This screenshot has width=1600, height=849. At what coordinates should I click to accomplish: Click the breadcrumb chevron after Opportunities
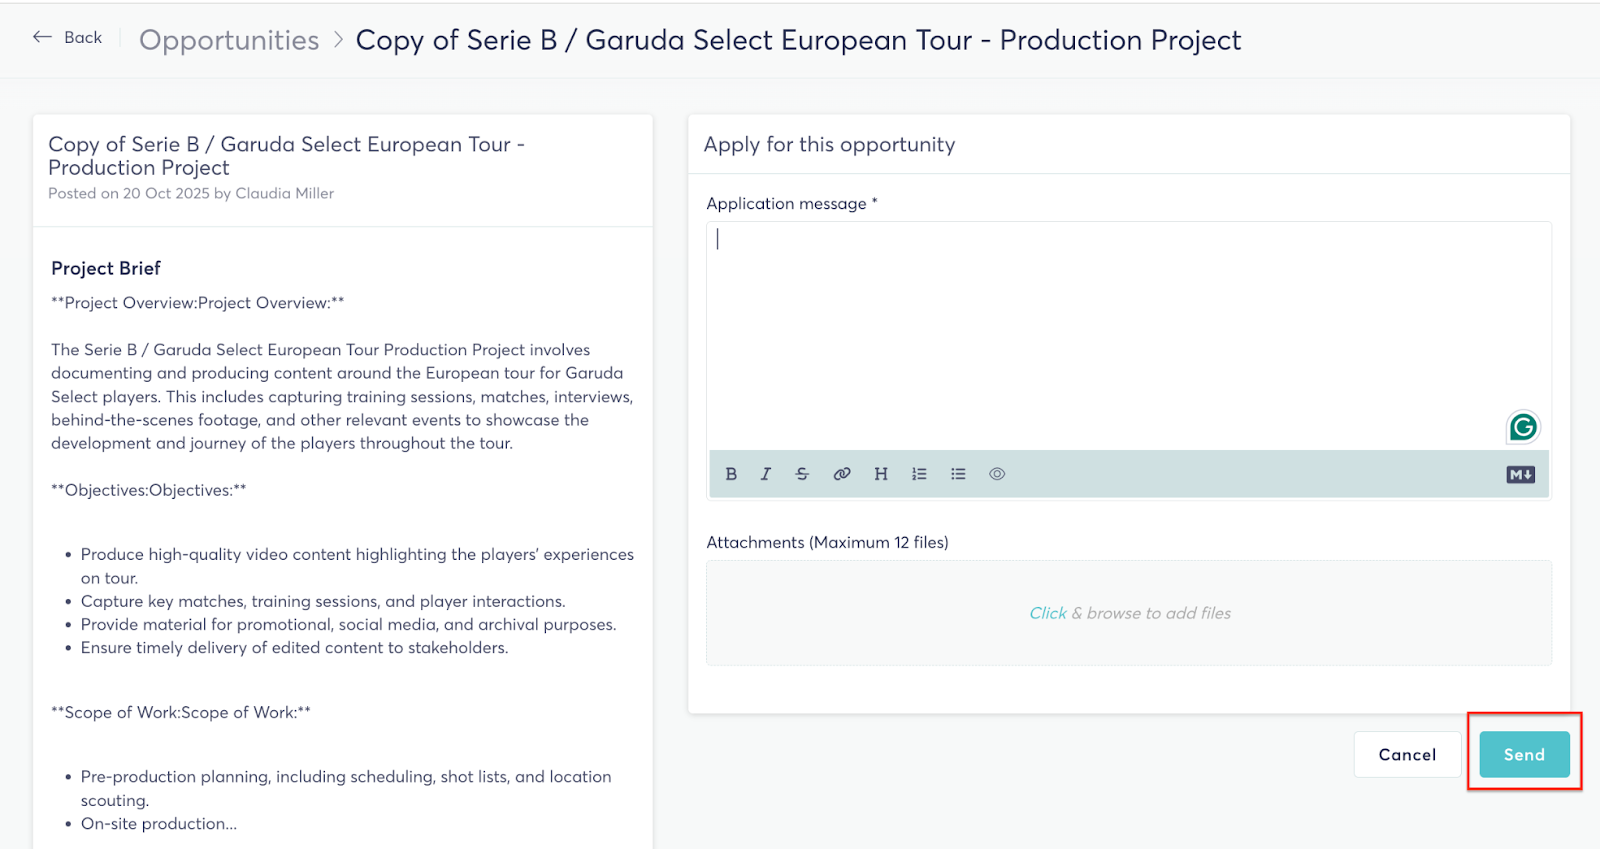tap(338, 40)
